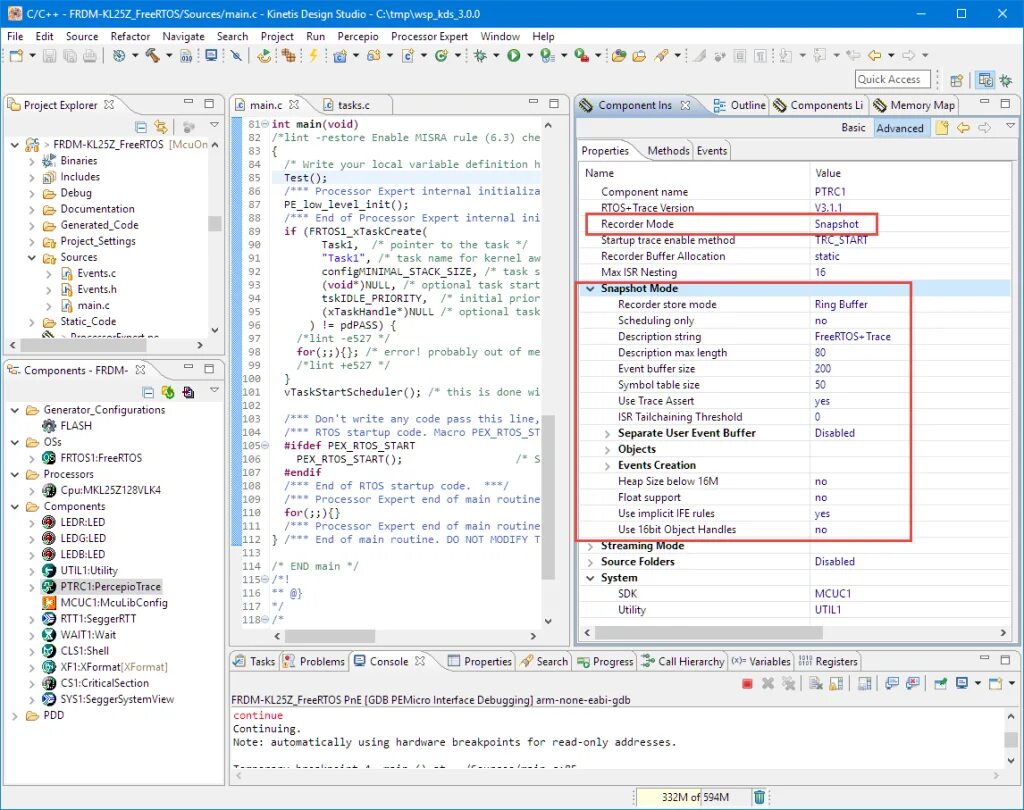The image size is (1024, 810).
Task: Collapse the Sources folder in Project Explorer
Action: tap(31, 258)
